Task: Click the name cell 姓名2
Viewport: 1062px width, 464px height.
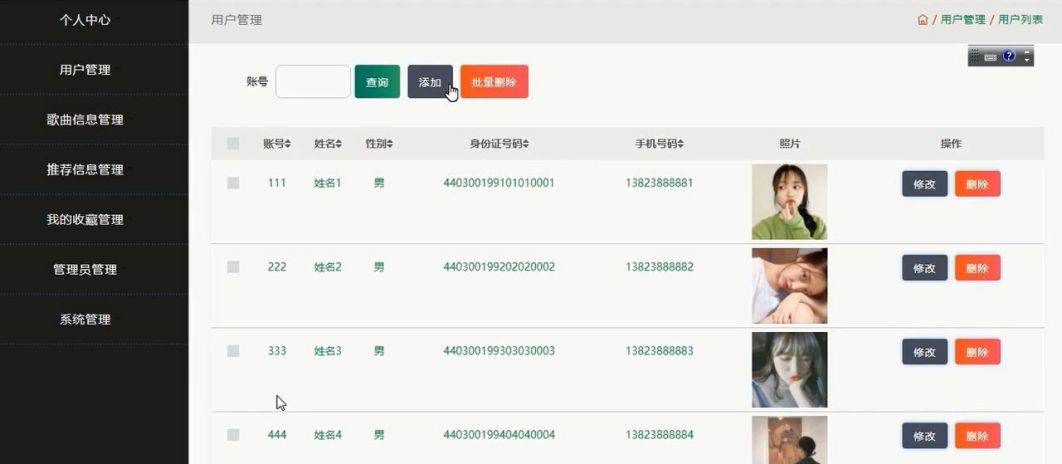Action: (x=328, y=267)
